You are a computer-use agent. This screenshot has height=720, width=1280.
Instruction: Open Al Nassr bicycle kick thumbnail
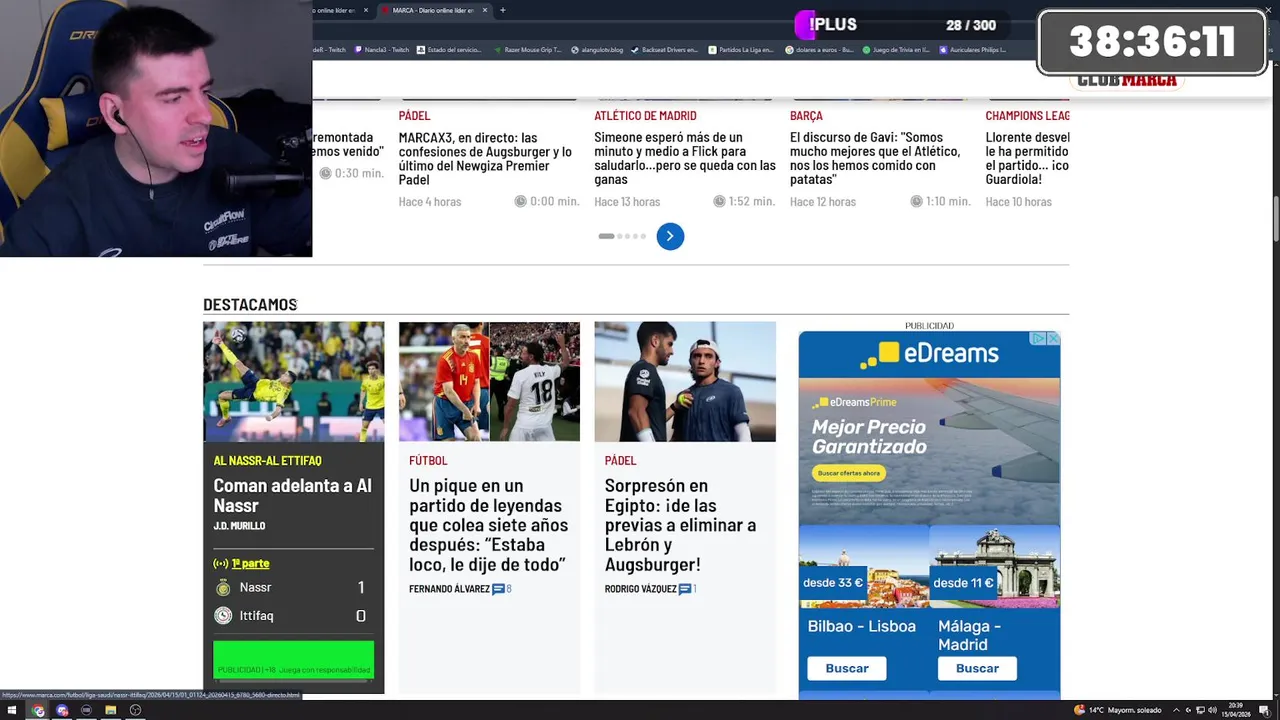pyautogui.click(x=293, y=381)
